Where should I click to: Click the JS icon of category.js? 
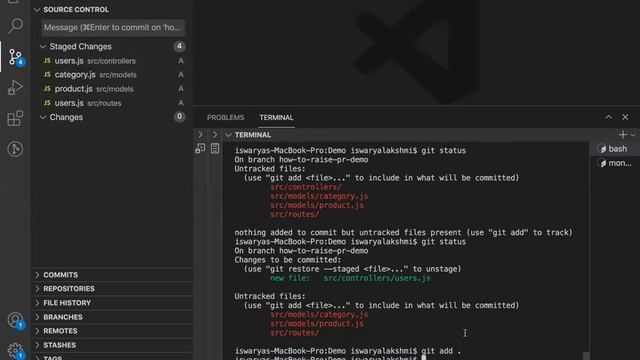coord(47,75)
